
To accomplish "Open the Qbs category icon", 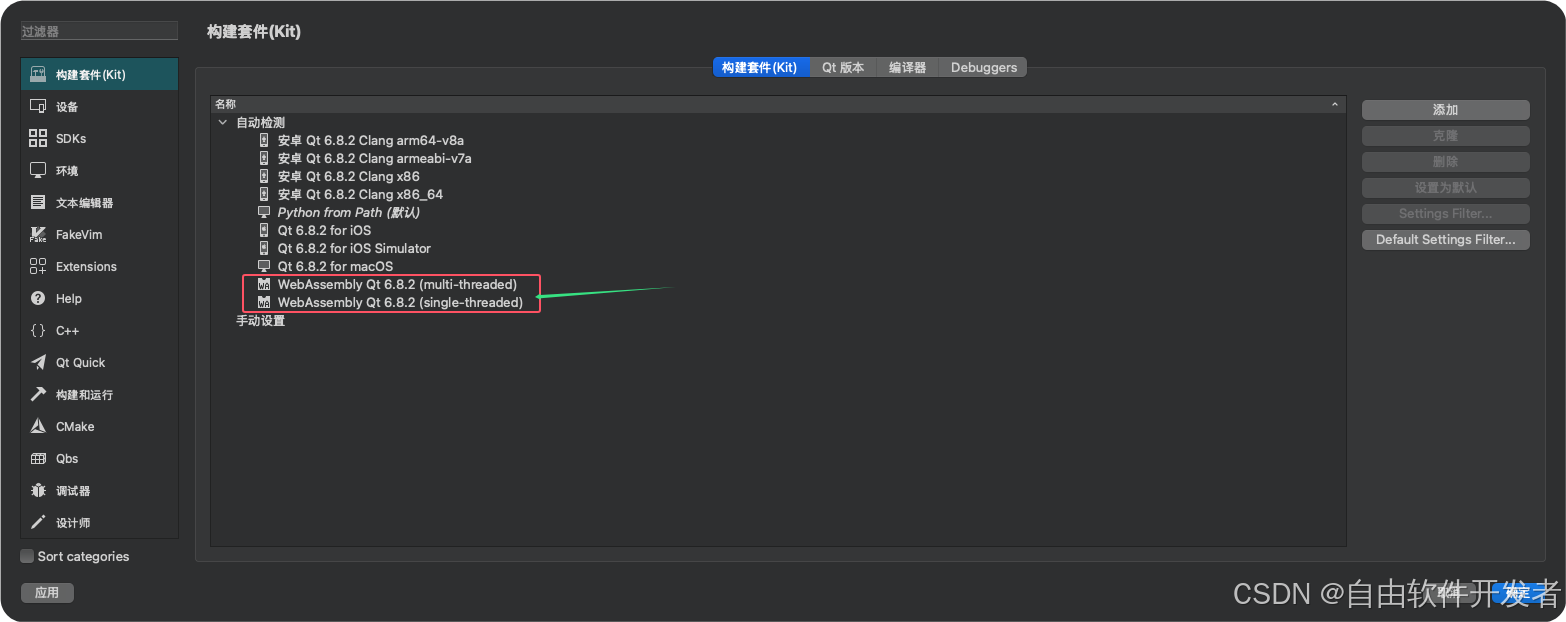I will [38, 459].
